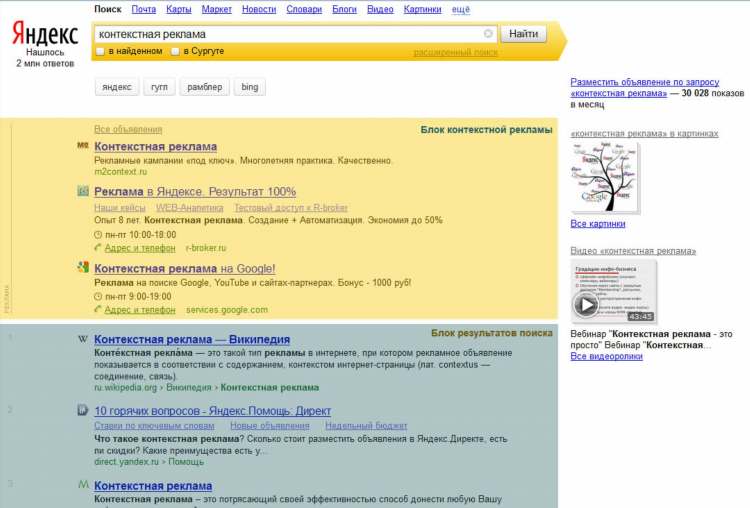Open the Почта service tab
The height and width of the screenshot is (508, 750).
point(143,9)
